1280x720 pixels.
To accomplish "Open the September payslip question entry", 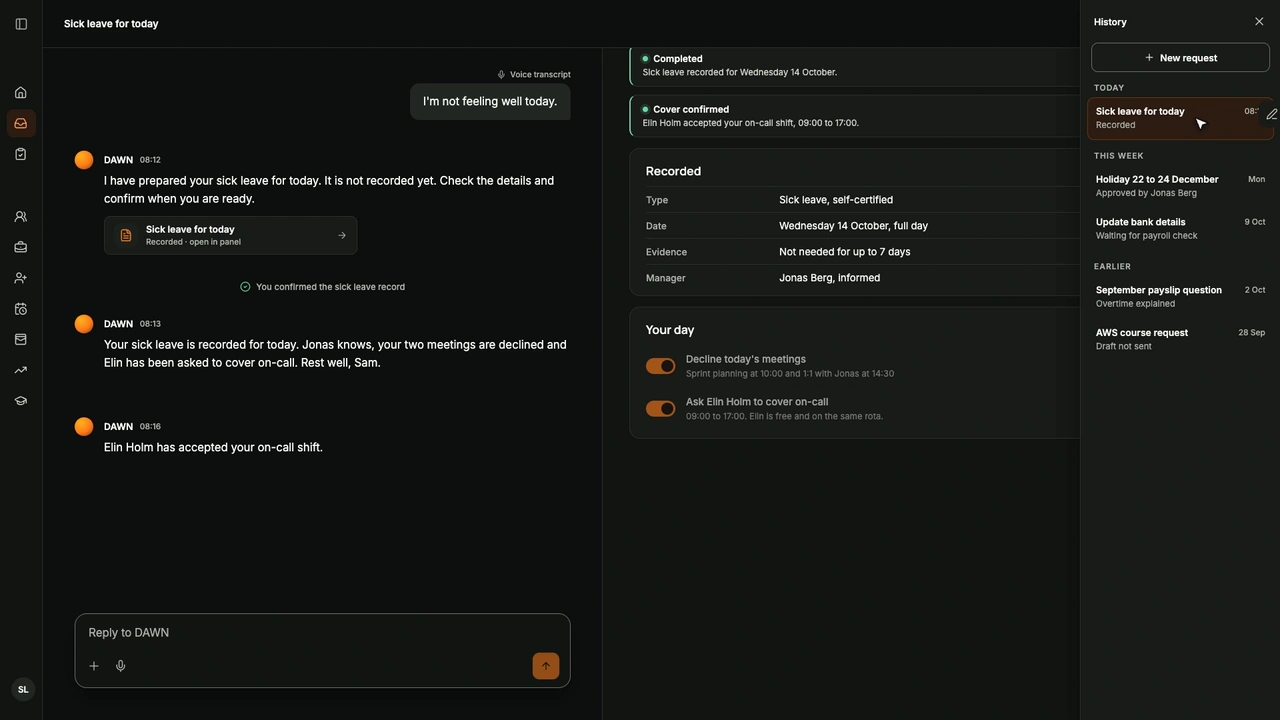I will (1180, 297).
